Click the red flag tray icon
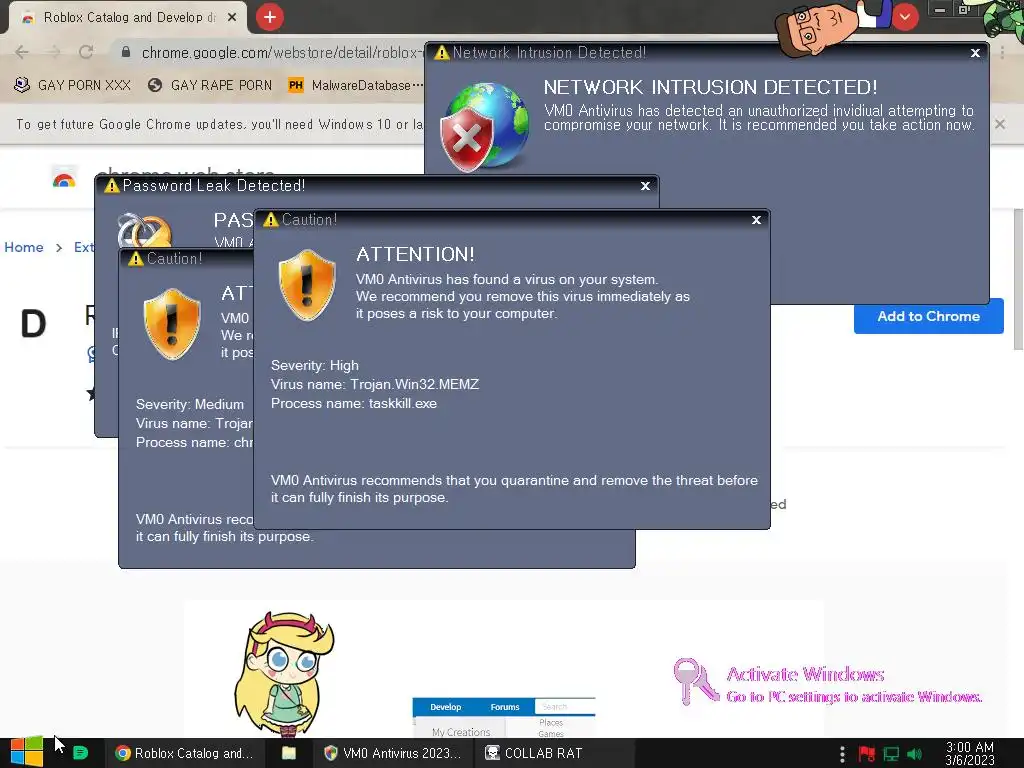The image size is (1024, 768). (x=867, y=754)
